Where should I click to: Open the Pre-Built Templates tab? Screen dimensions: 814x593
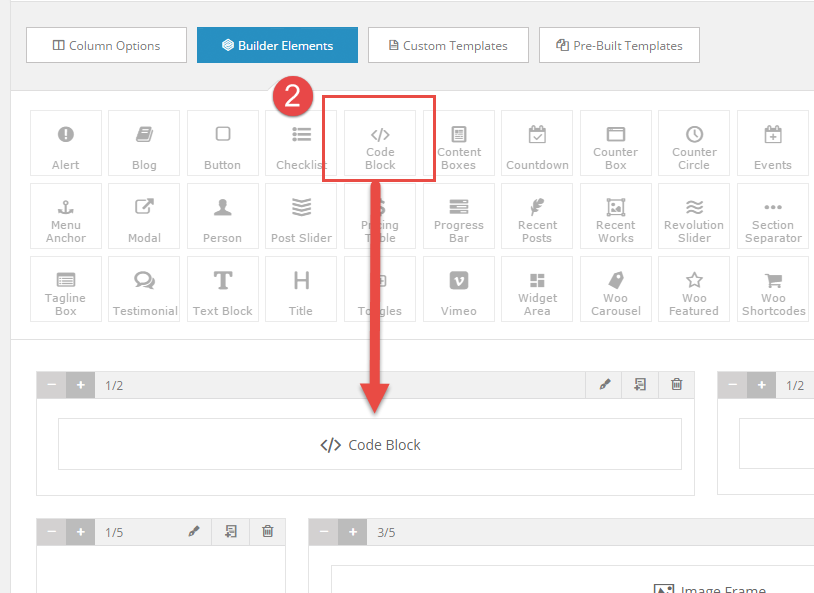pos(619,45)
